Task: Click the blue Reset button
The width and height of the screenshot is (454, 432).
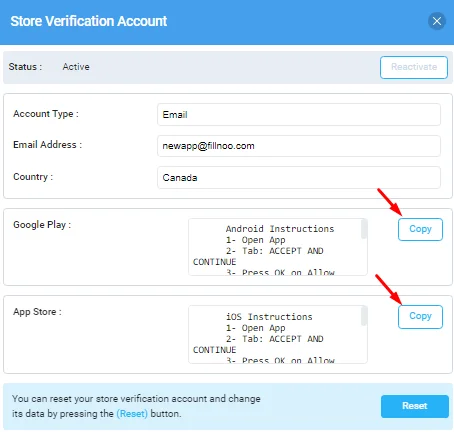Action: [415, 406]
